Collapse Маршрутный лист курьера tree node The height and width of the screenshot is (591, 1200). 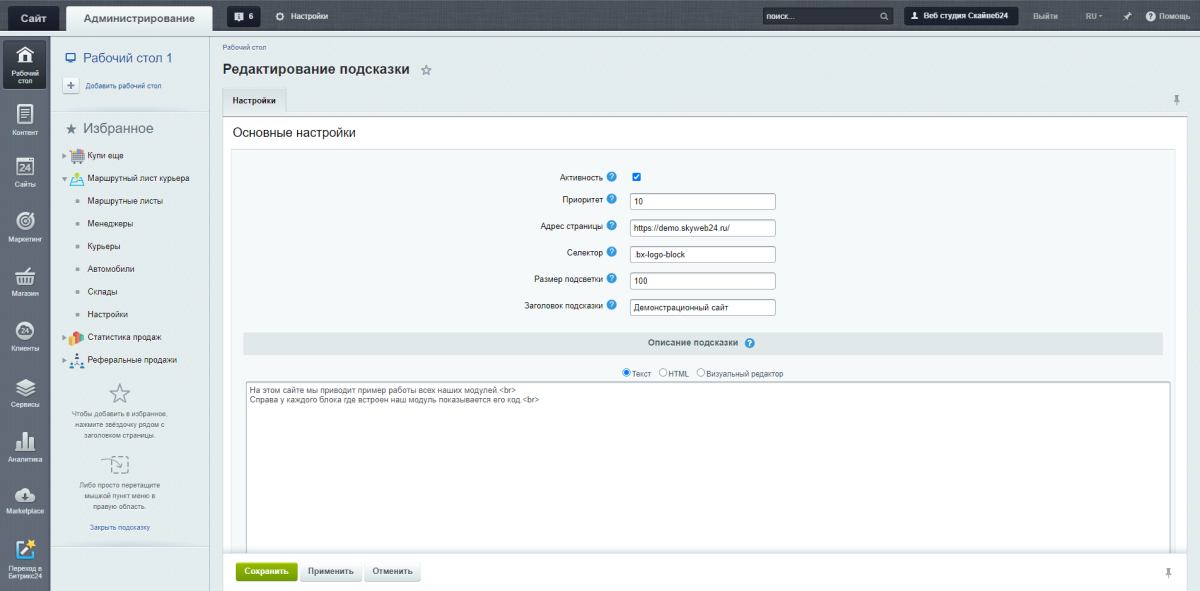coord(64,179)
